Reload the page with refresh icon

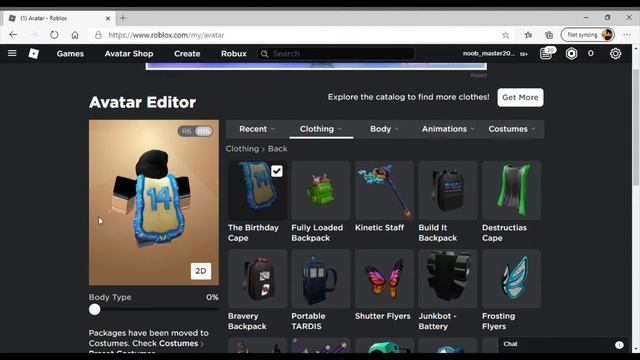pos(54,35)
